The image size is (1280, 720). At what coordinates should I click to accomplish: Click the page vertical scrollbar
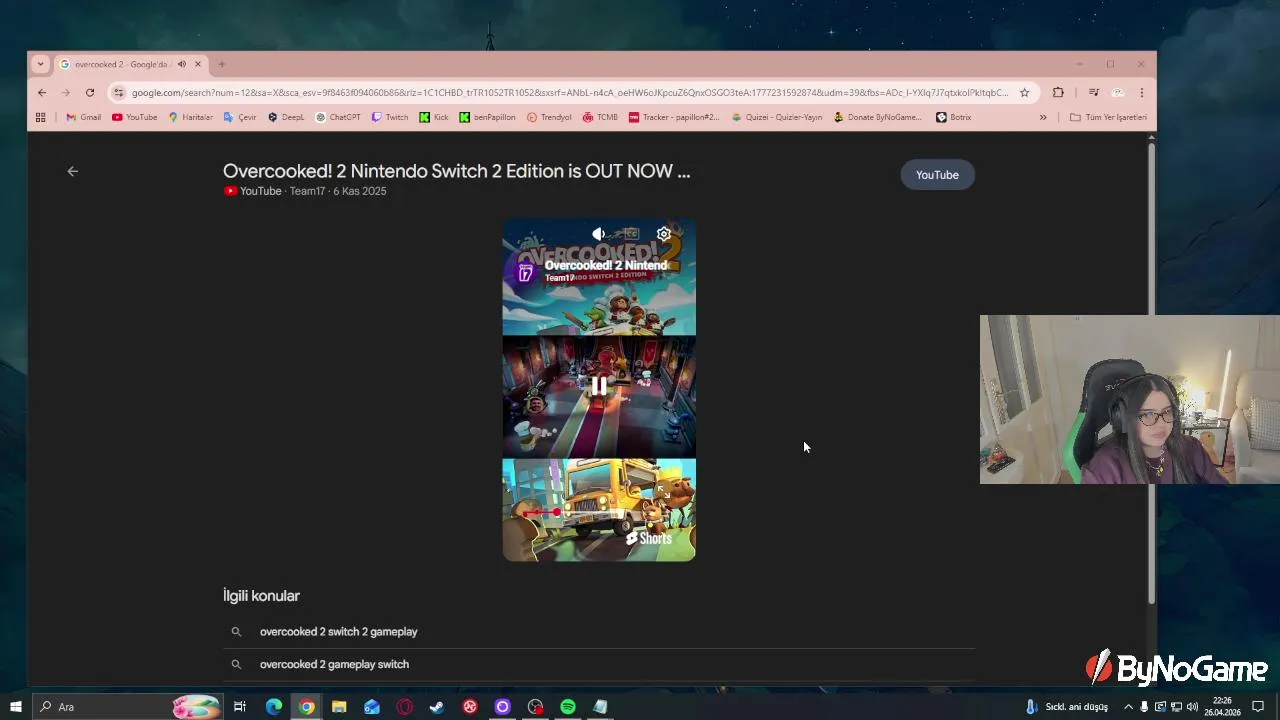click(x=1152, y=374)
